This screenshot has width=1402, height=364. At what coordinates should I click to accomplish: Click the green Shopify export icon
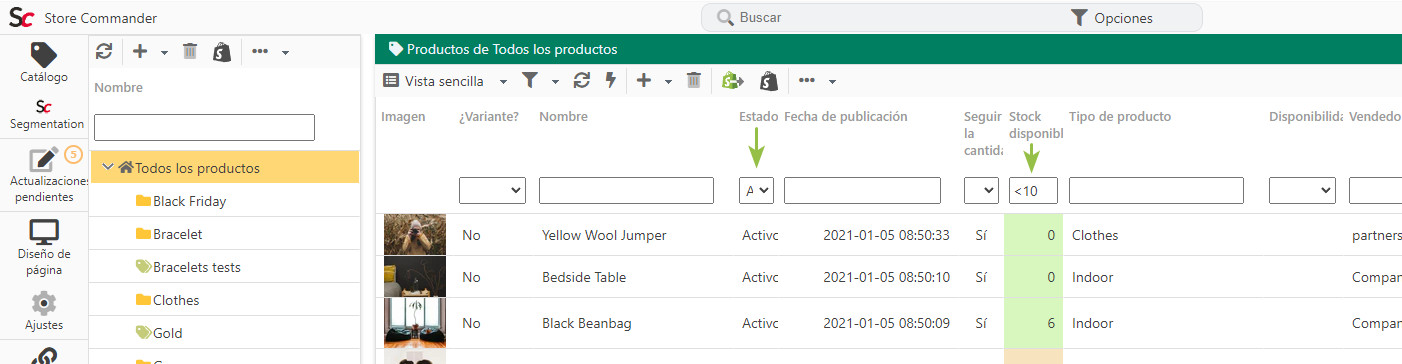733,81
